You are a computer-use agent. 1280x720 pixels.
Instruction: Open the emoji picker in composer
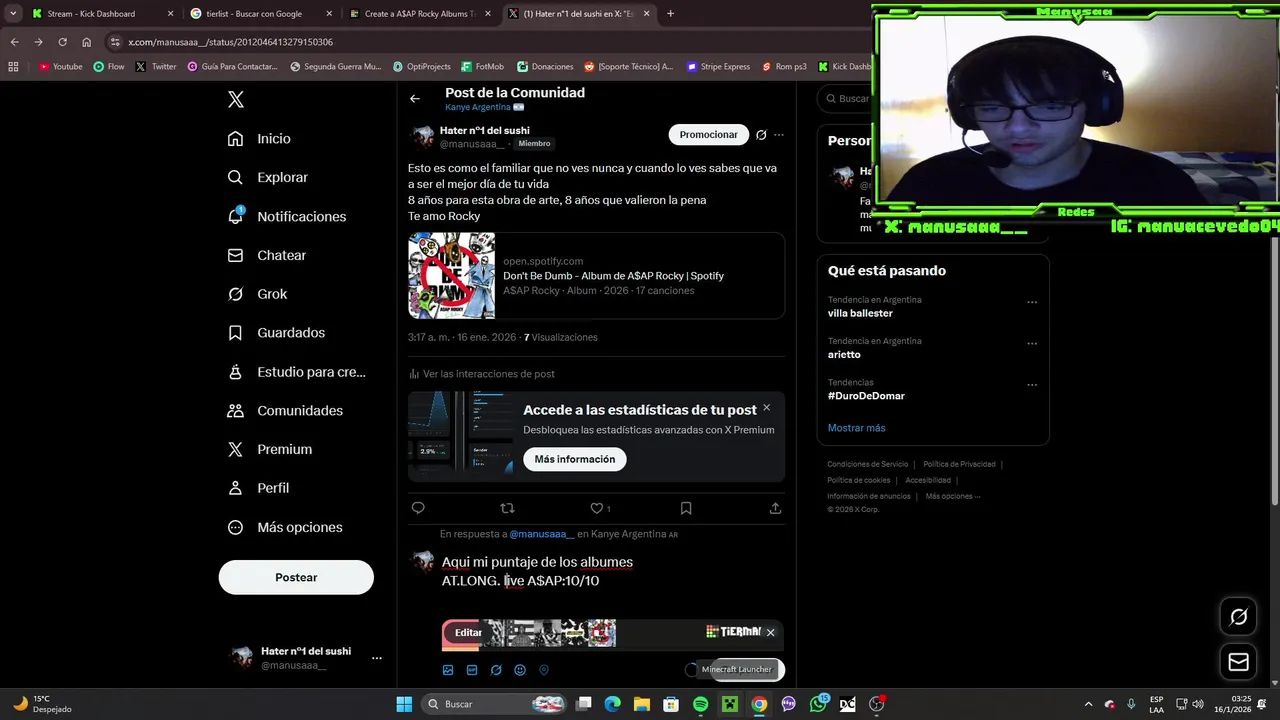[x=520, y=670]
